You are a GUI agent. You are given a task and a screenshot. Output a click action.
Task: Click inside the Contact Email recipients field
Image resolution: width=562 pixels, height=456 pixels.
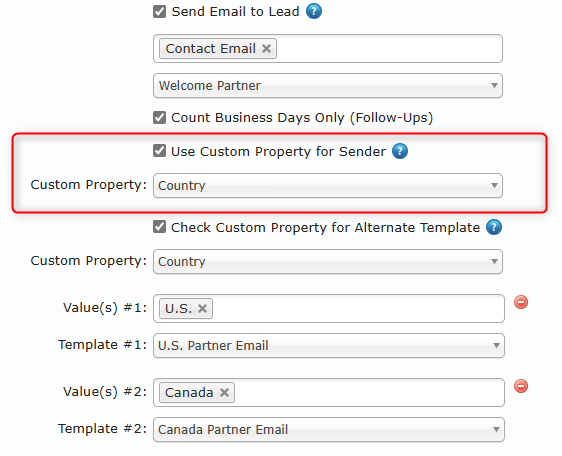pos(387,48)
